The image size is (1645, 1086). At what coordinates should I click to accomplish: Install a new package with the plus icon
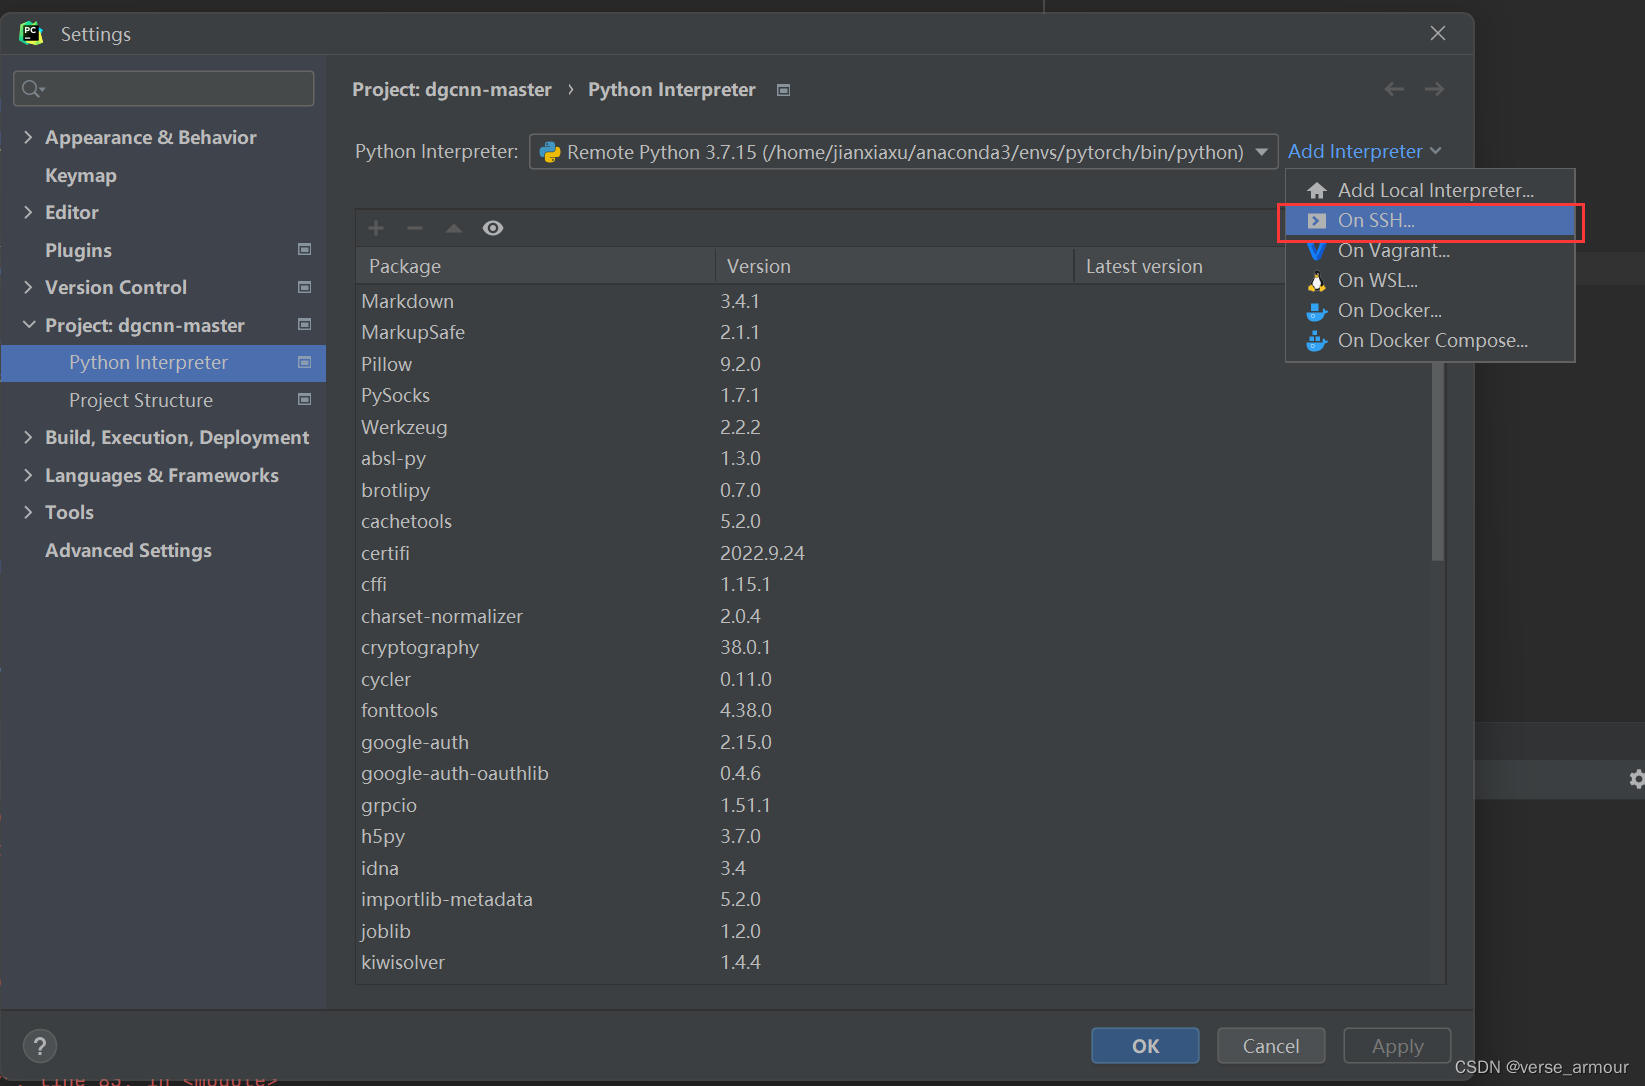click(375, 228)
